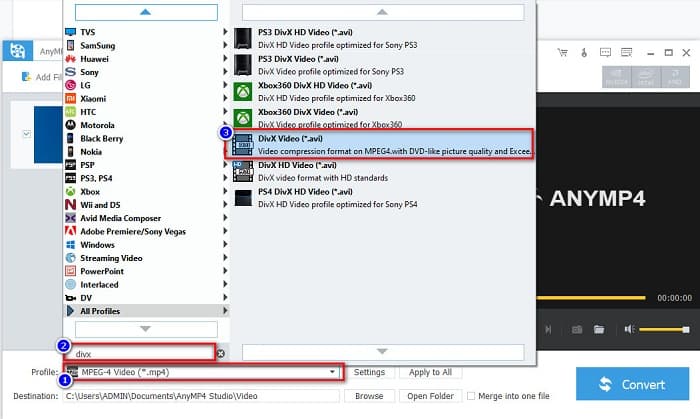Open the snapshot folder icon
The image size is (700, 419).
(x=599, y=329)
